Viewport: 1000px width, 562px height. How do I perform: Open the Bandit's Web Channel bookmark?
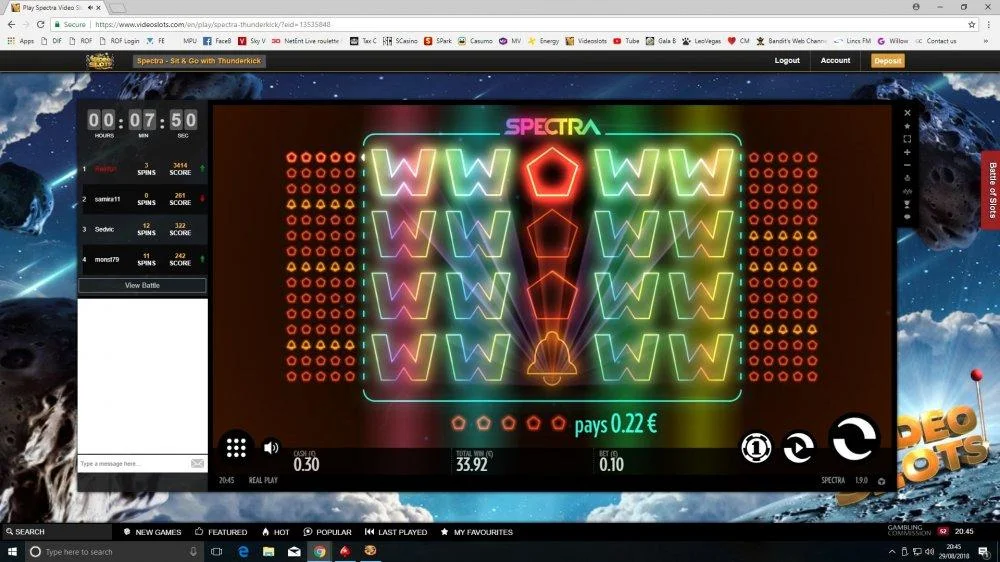[791, 41]
